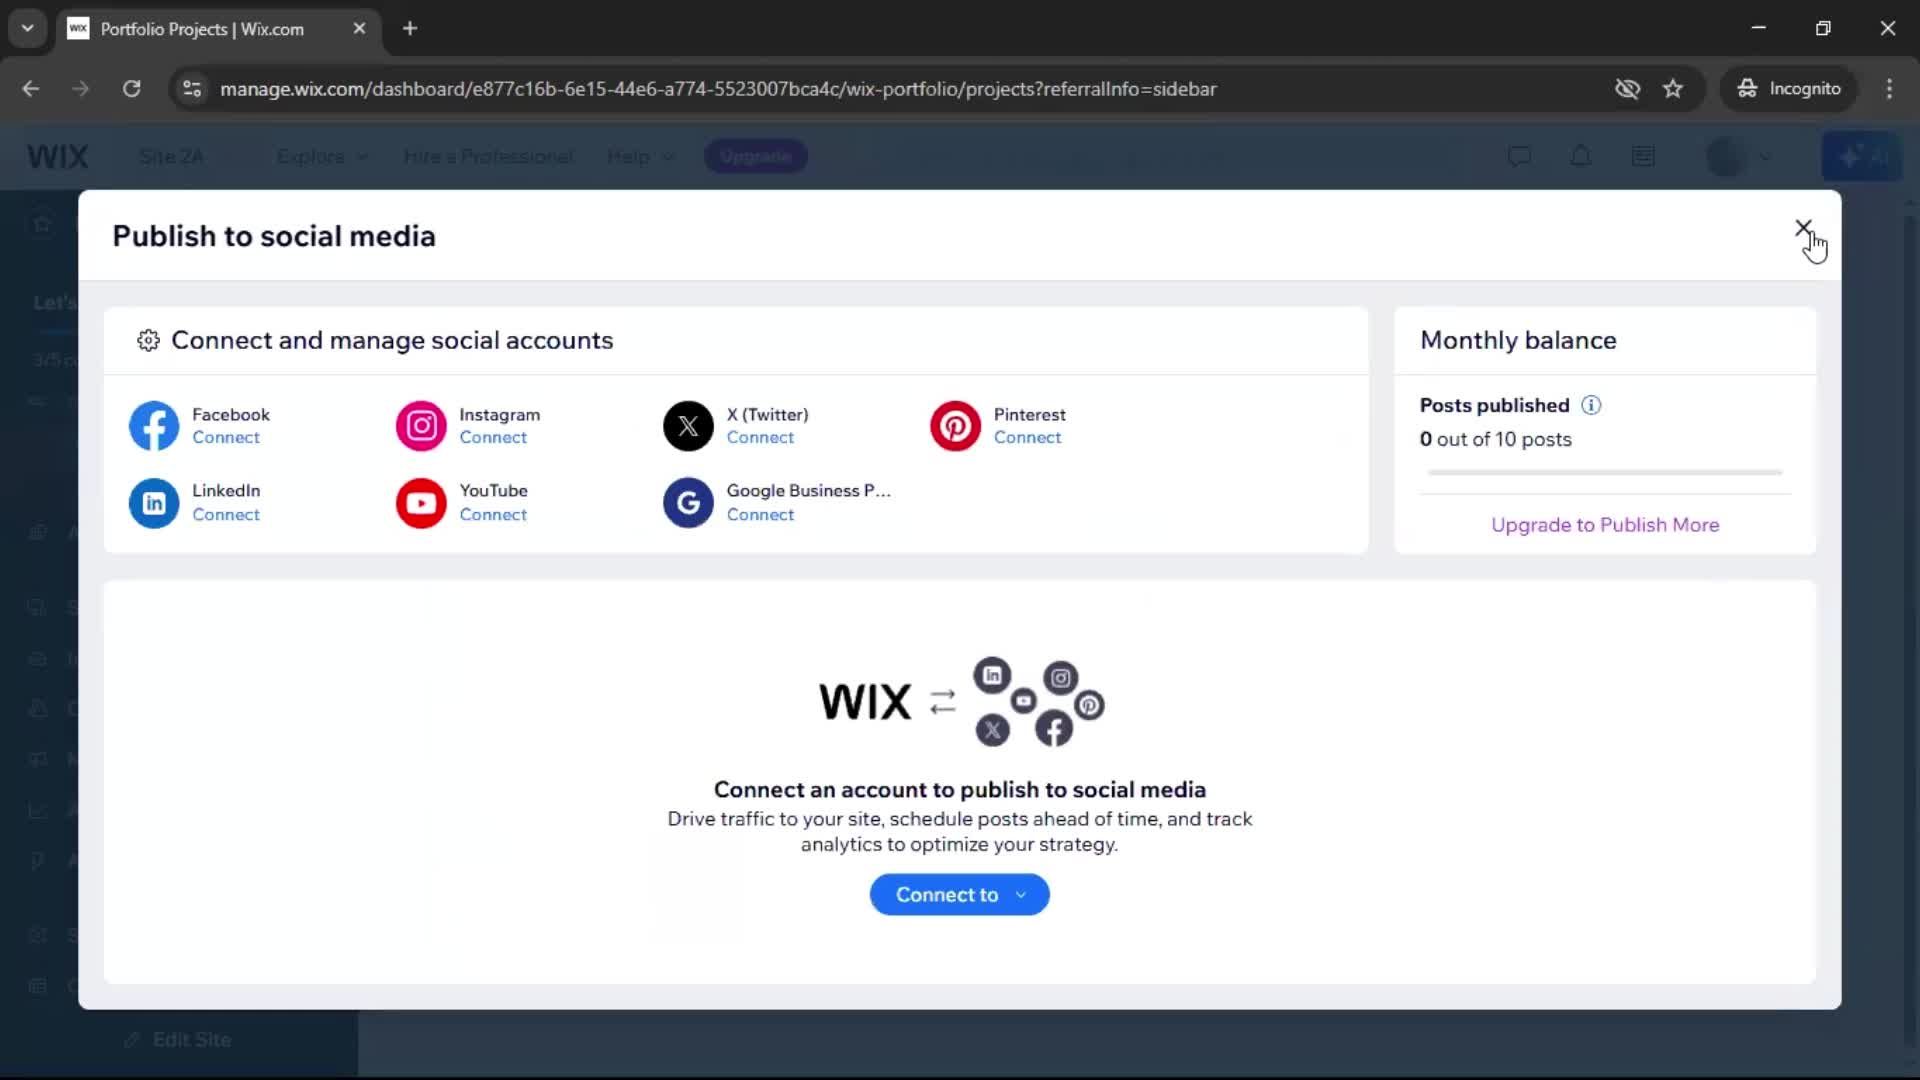1920x1080 pixels.
Task: Connect the X (Twitter) account
Action: pyautogui.click(x=760, y=438)
